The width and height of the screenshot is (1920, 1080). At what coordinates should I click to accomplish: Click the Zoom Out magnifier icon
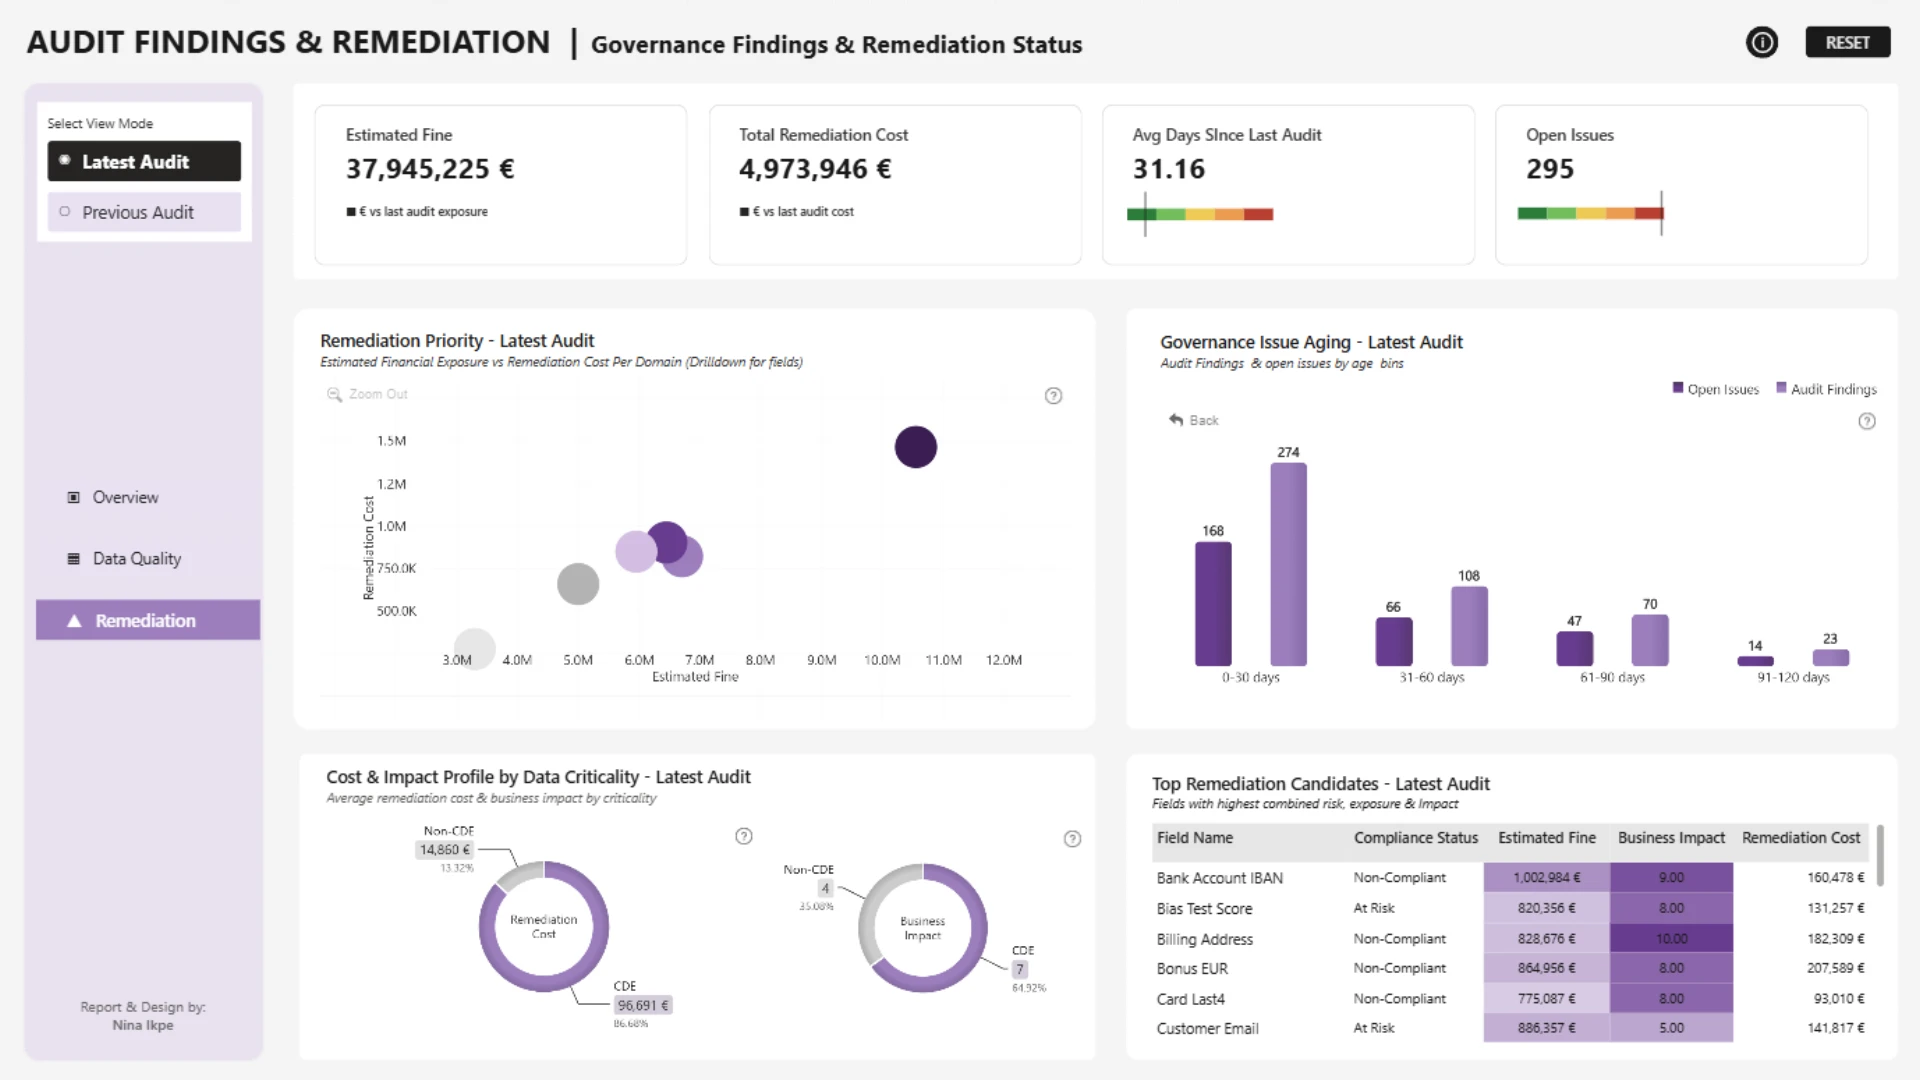coord(334,395)
